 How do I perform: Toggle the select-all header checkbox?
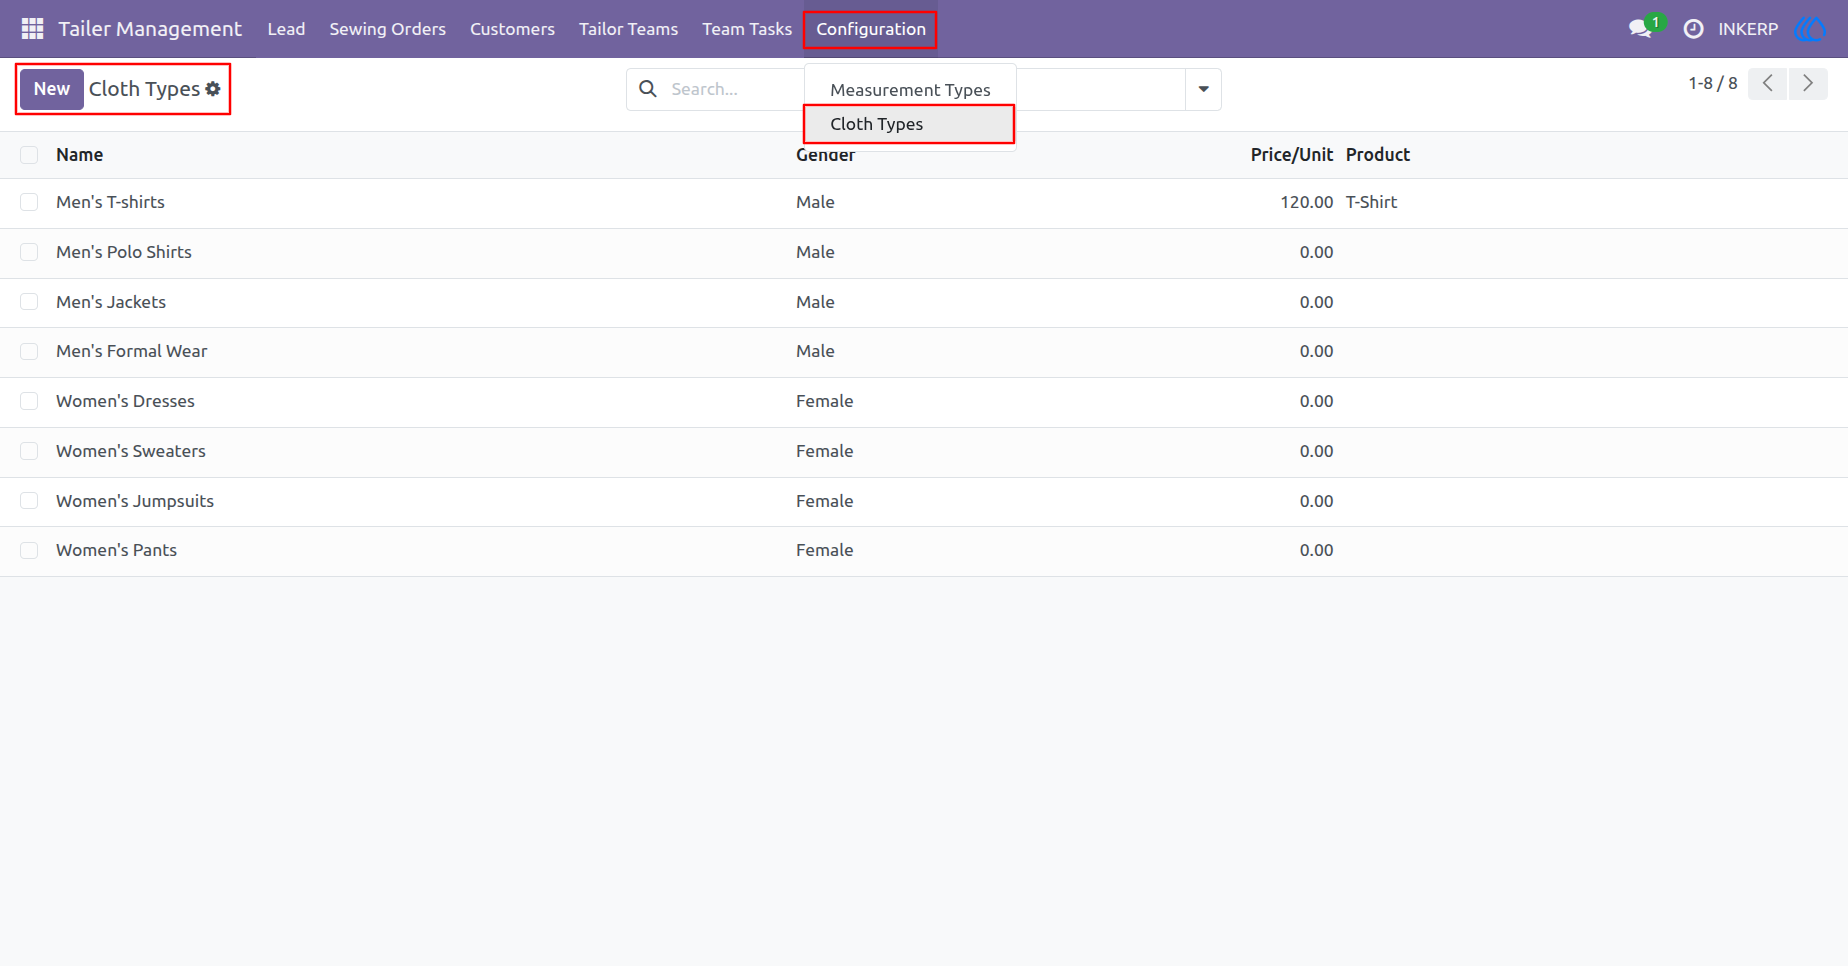click(x=29, y=155)
